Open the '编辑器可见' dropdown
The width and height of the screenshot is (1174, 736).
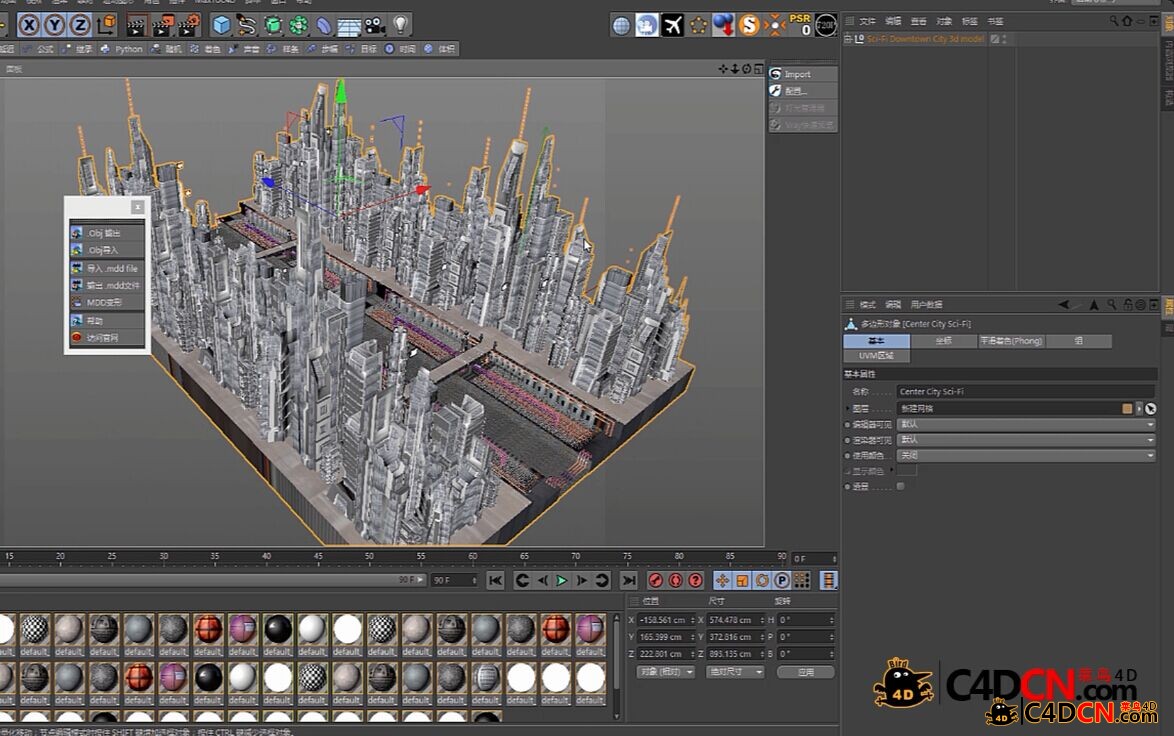point(1026,425)
